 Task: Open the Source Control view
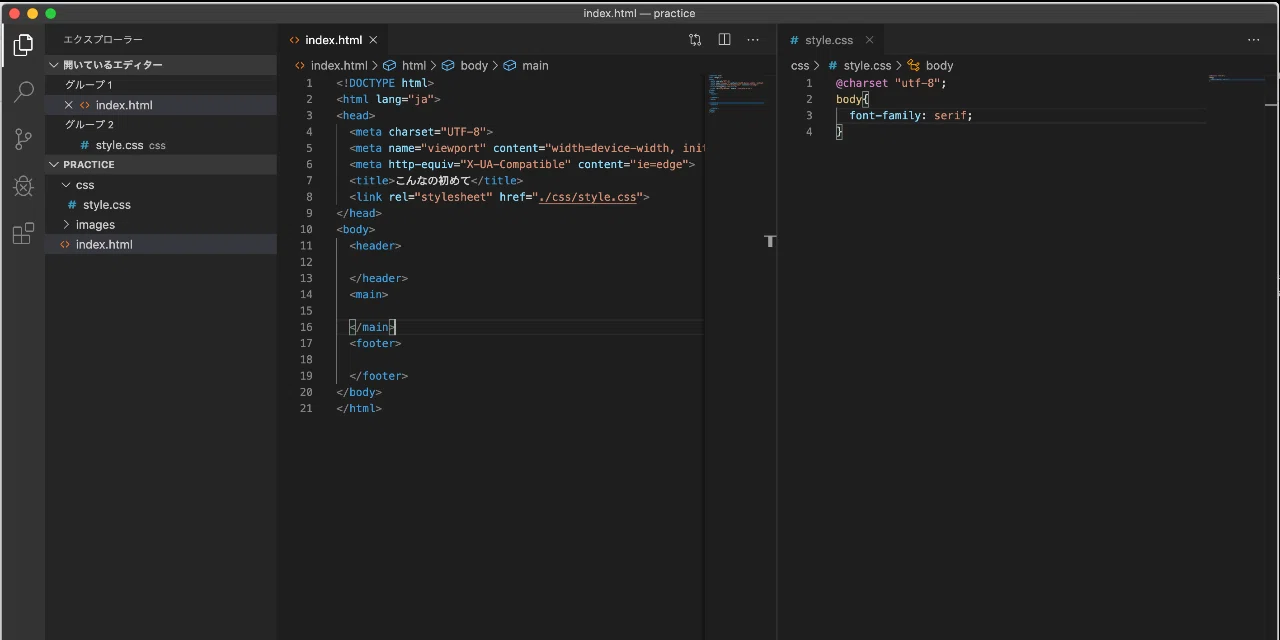[22, 139]
